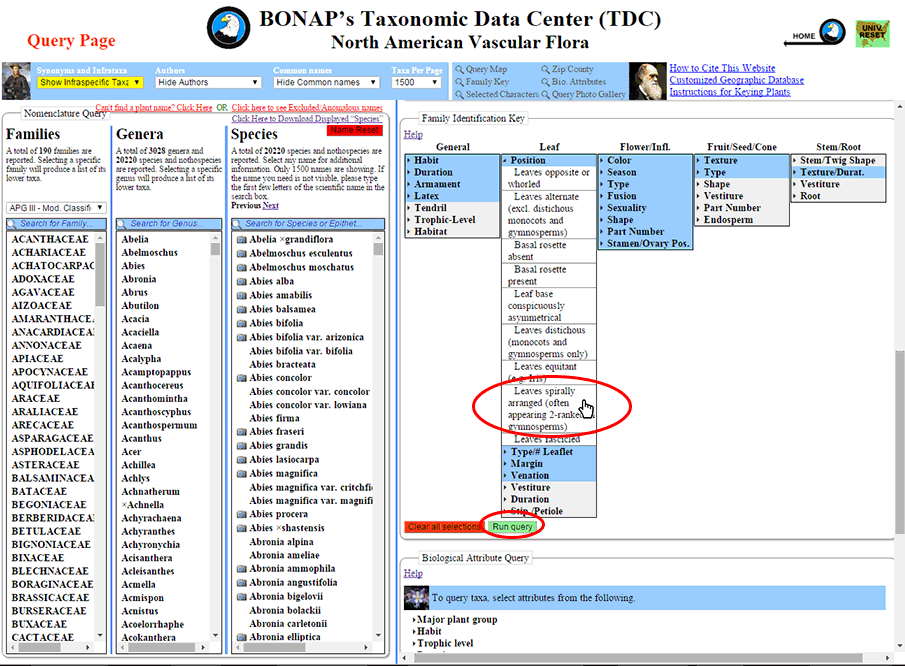
Task: Open Query Map search icon
Action: coord(459,69)
